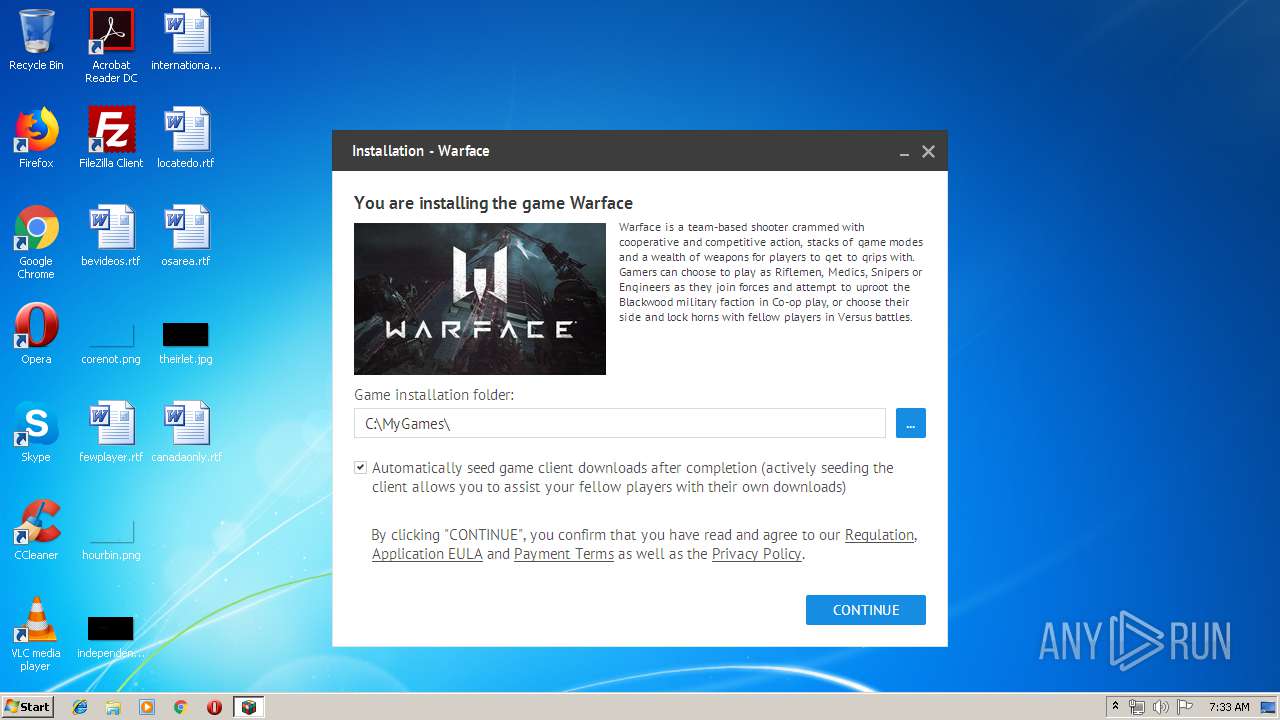Select the internationa... Word document icon

click(x=186, y=41)
